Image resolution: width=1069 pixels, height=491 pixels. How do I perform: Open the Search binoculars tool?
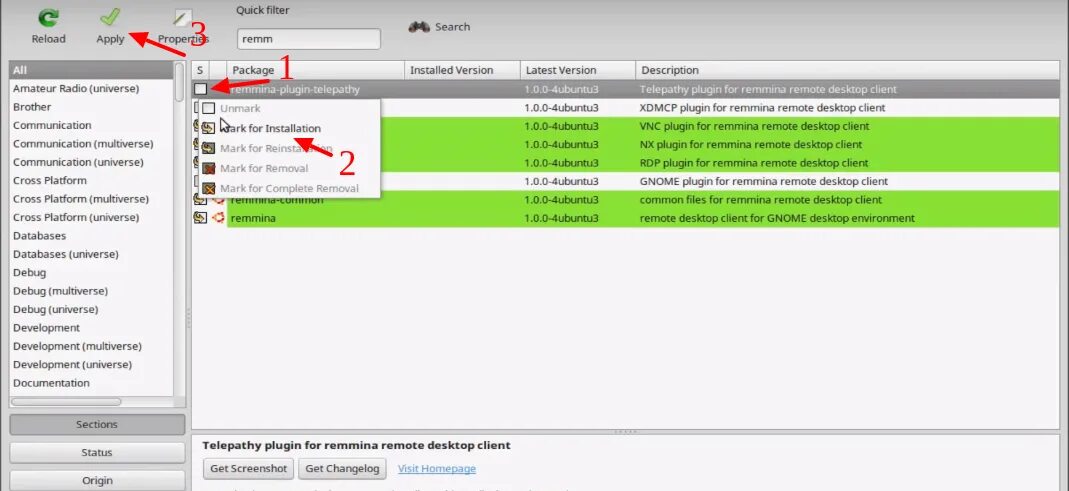click(439, 27)
